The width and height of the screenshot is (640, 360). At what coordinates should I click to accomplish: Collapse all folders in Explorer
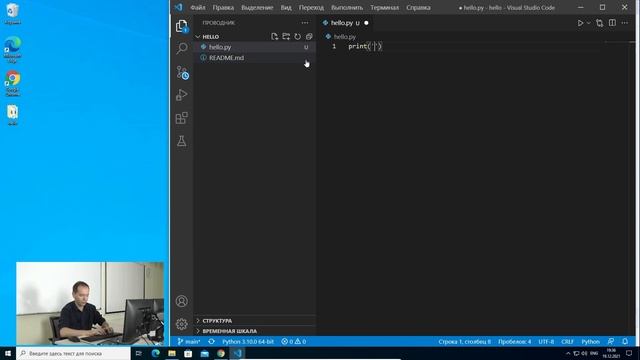click(309, 36)
